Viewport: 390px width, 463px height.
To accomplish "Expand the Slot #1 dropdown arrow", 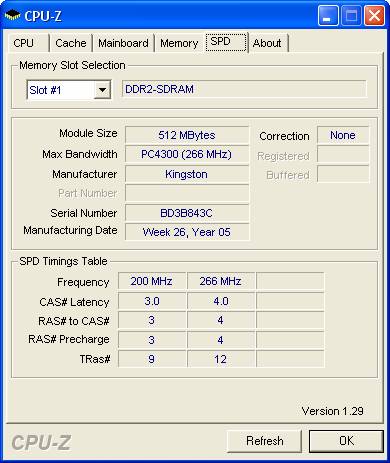I will click(x=102, y=90).
